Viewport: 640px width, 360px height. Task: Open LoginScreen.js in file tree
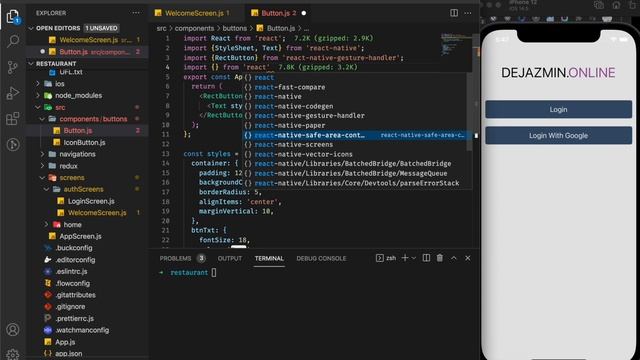coord(91,201)
